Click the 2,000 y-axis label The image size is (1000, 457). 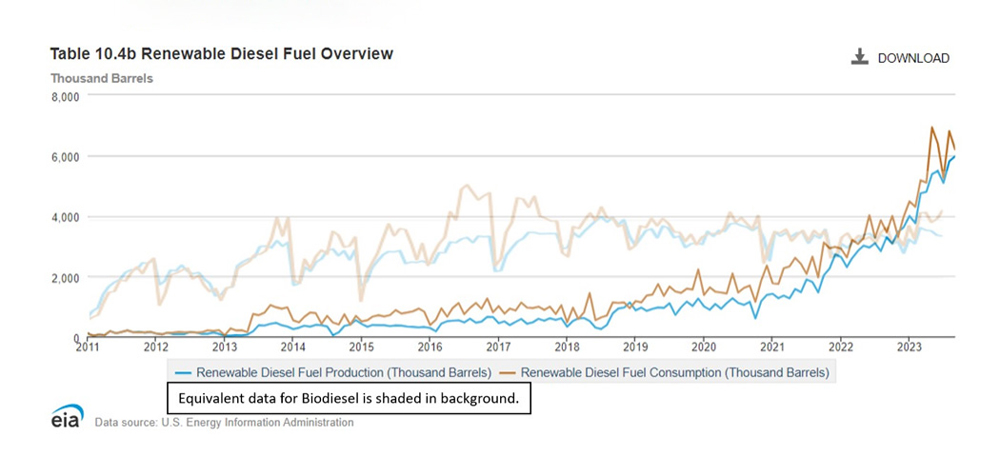64,278
